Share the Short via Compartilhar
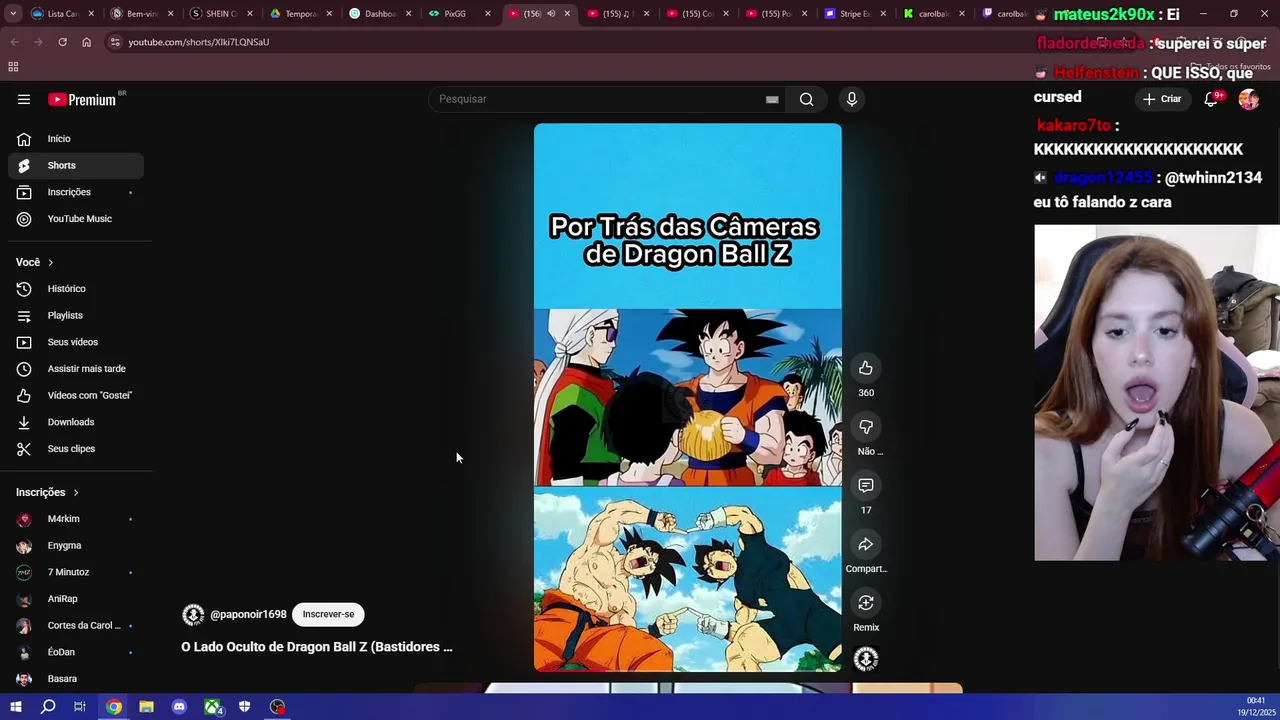The image size is (1280, 720). pyautogui.click(x=866, y=544)
